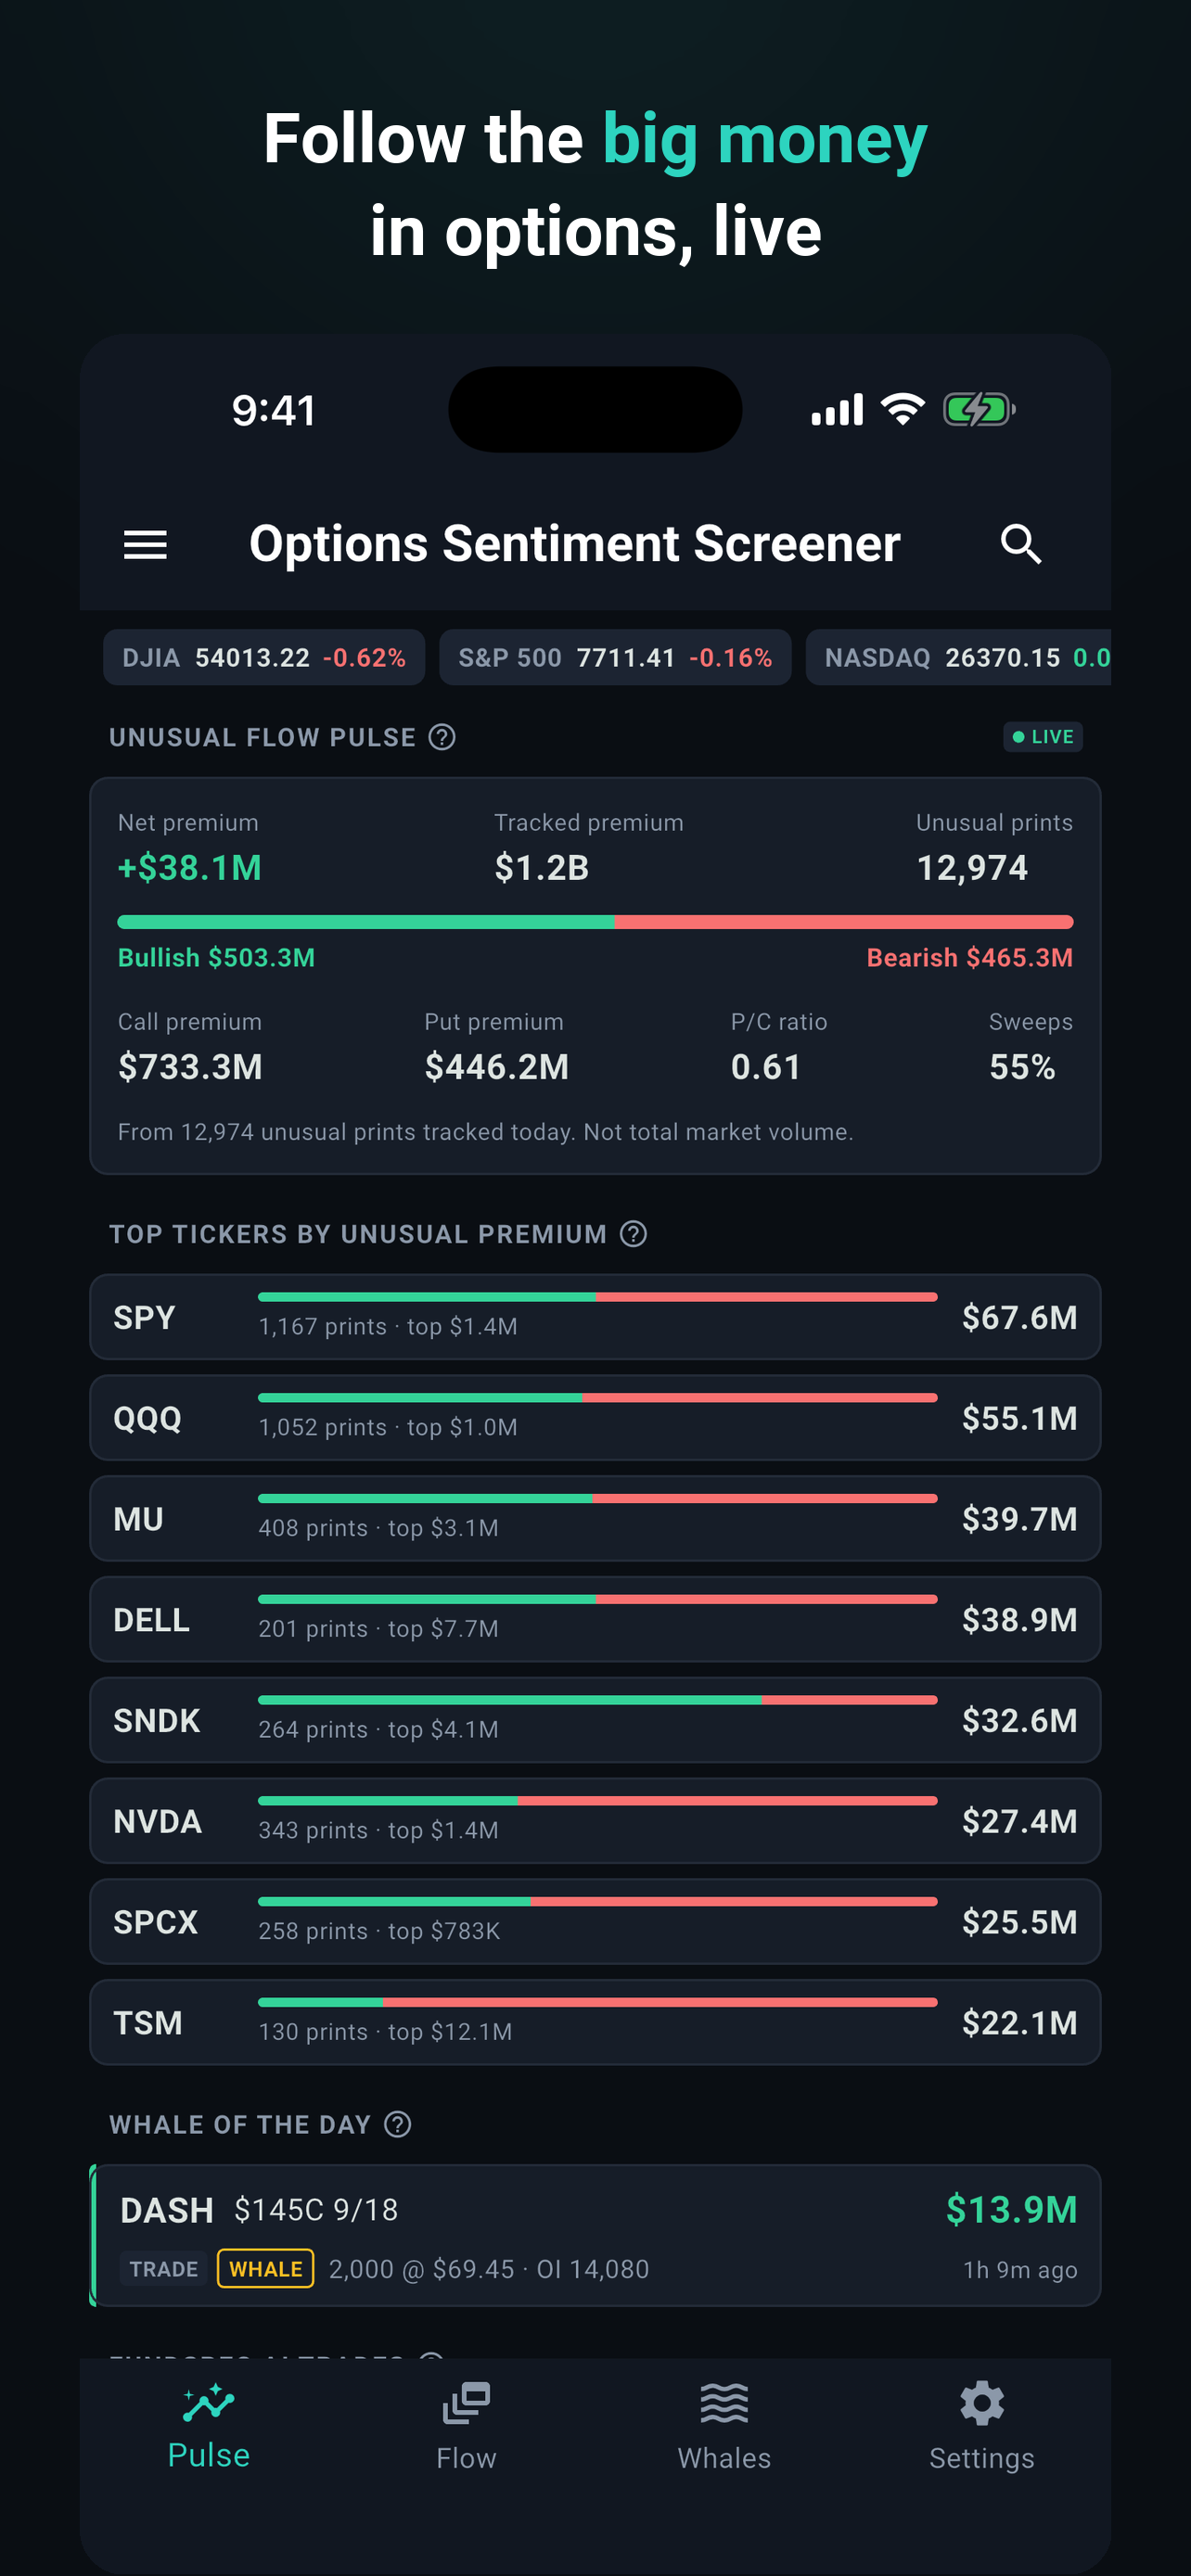Screen dimensions: 1191x2576
Task: Switch to the Flow tab
Action: pos(466,2426)
